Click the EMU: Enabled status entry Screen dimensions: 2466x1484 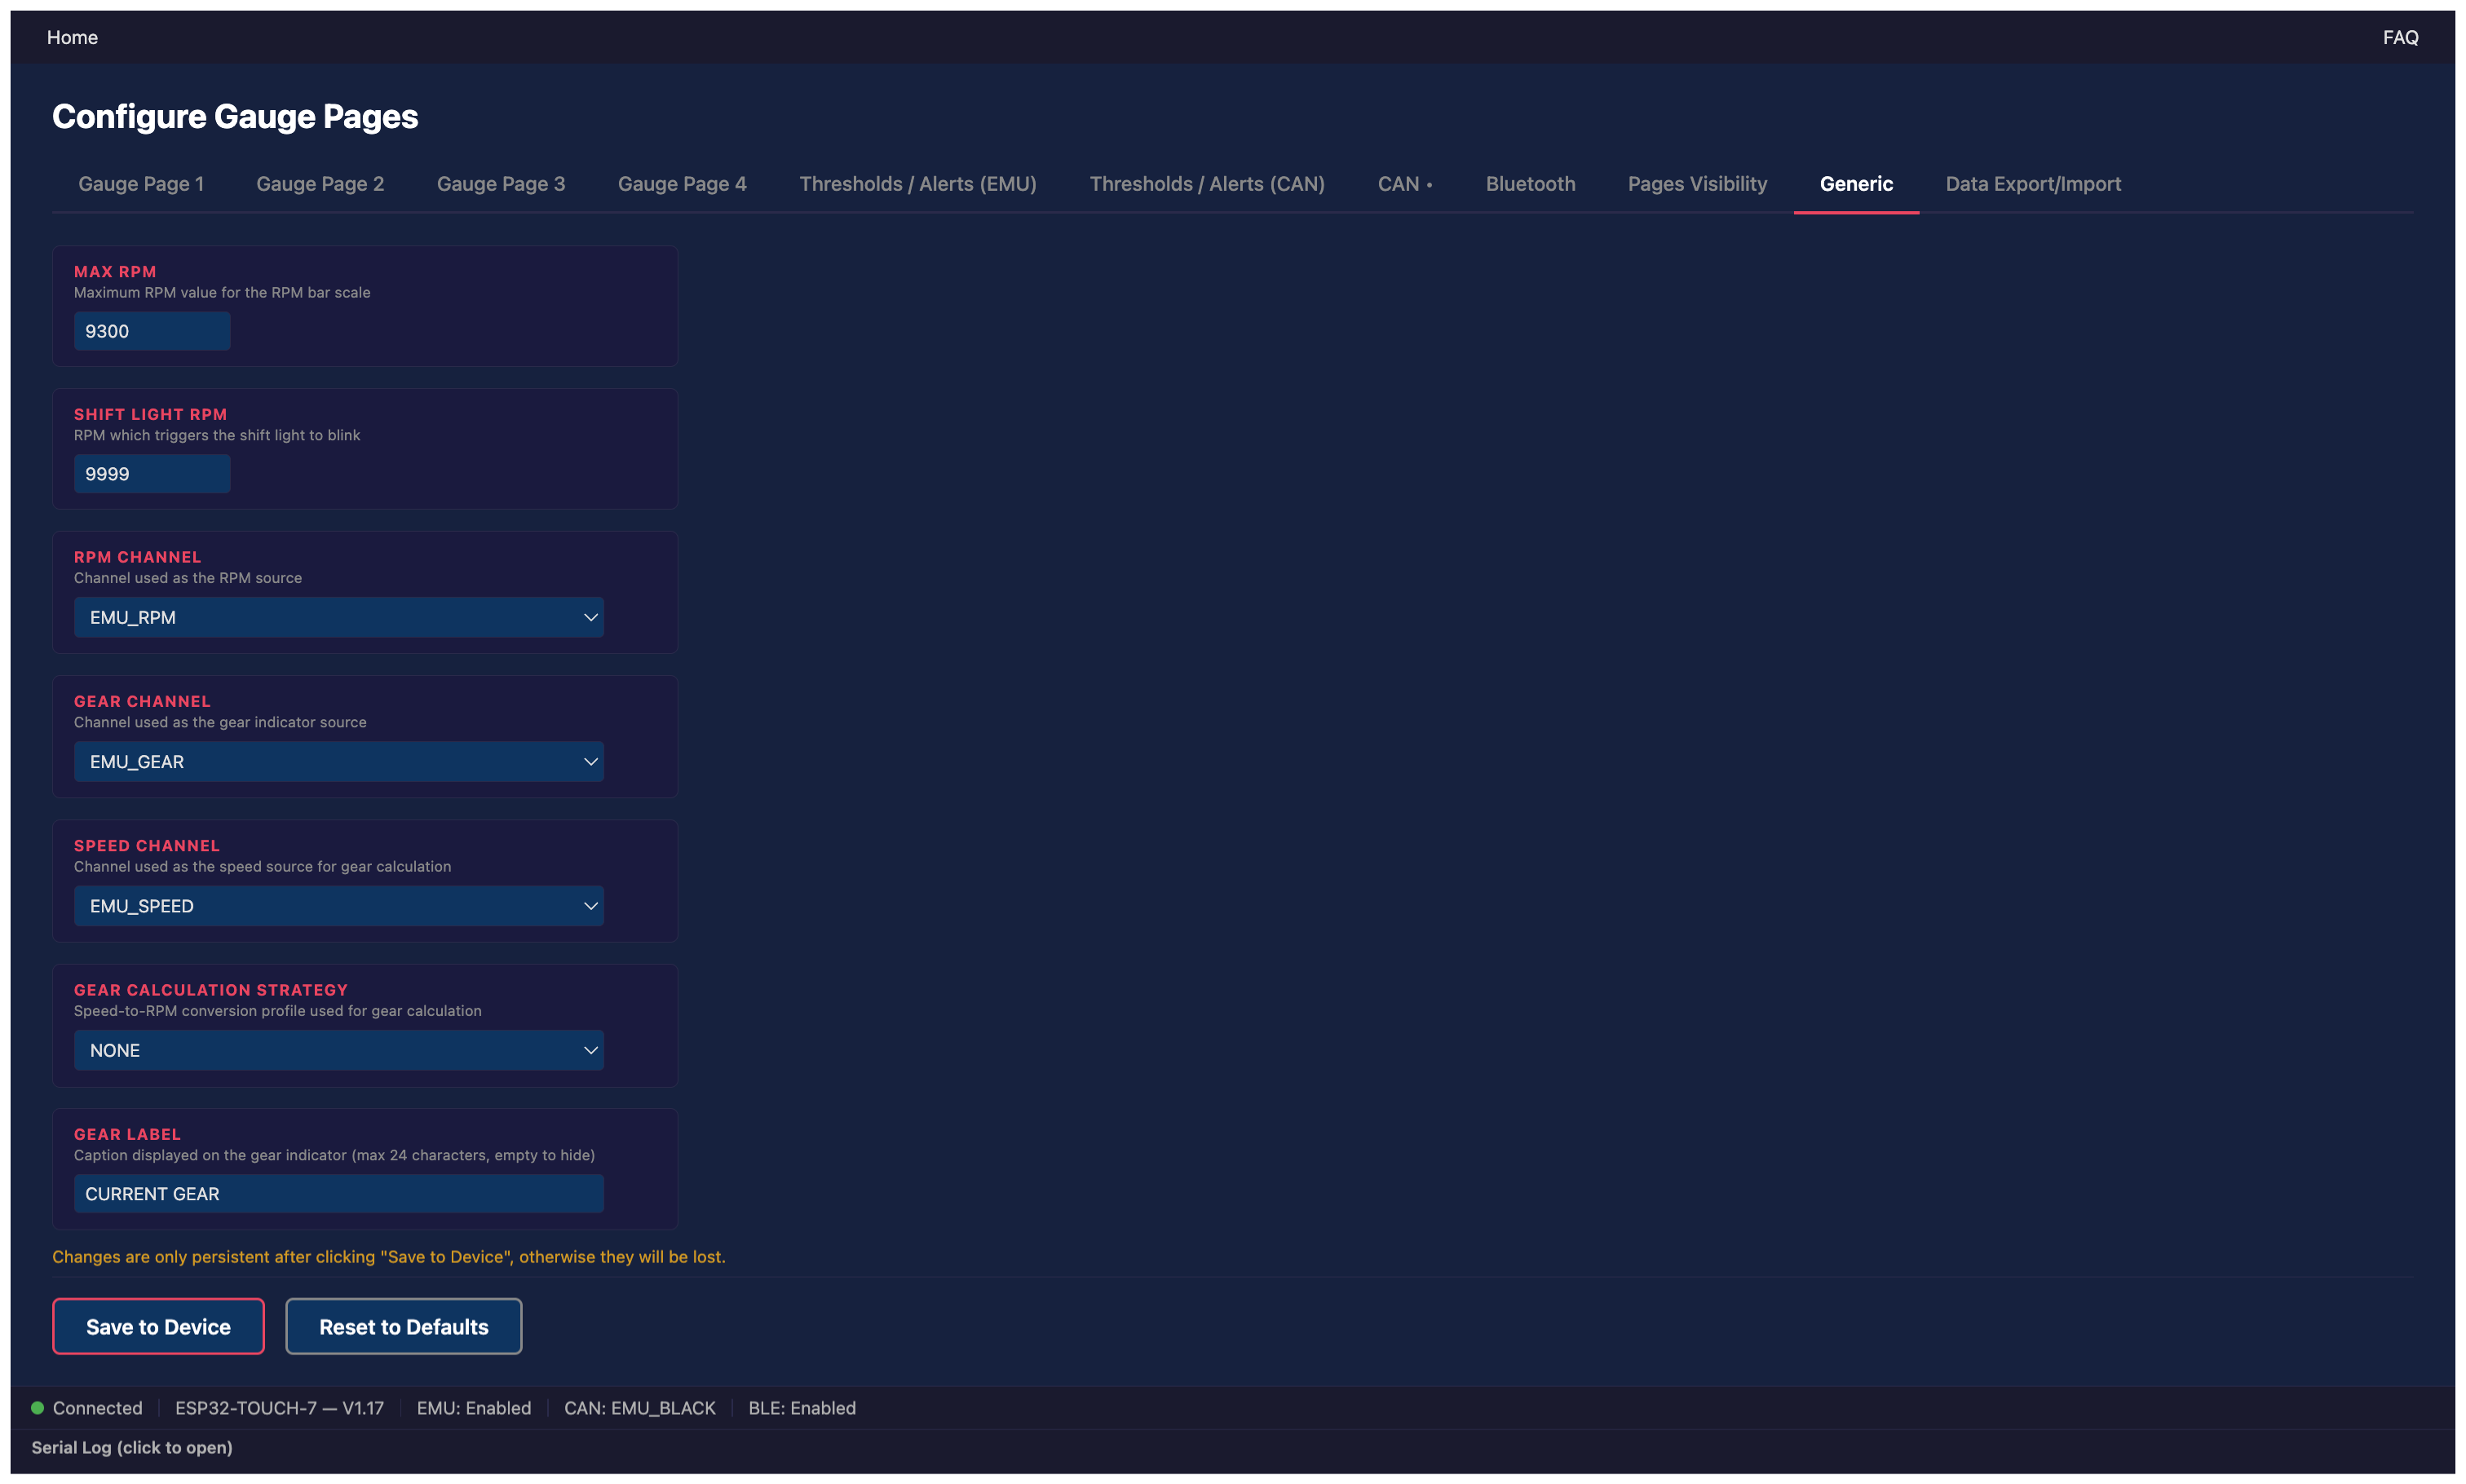click(x=474, y=1408)
